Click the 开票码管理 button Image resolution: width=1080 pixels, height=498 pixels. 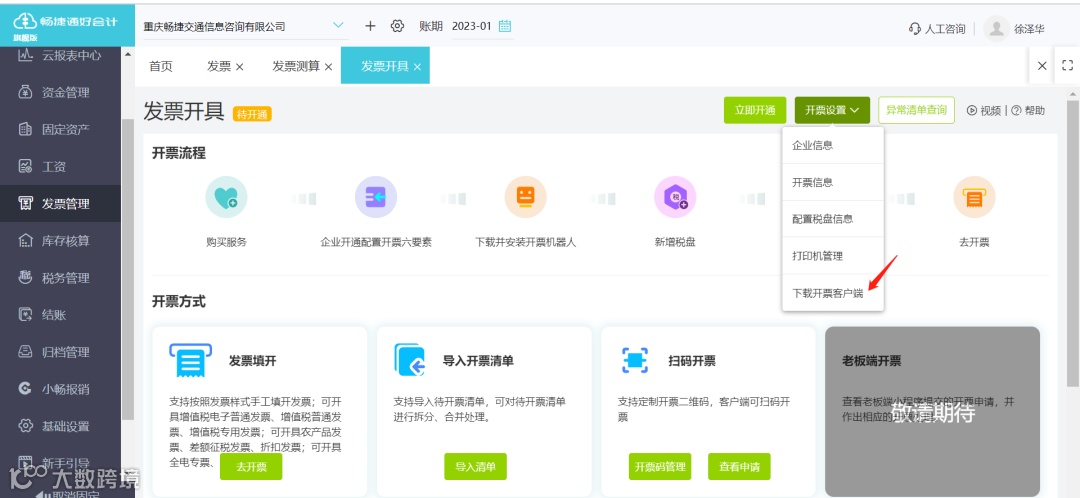(x=660, y=466)
